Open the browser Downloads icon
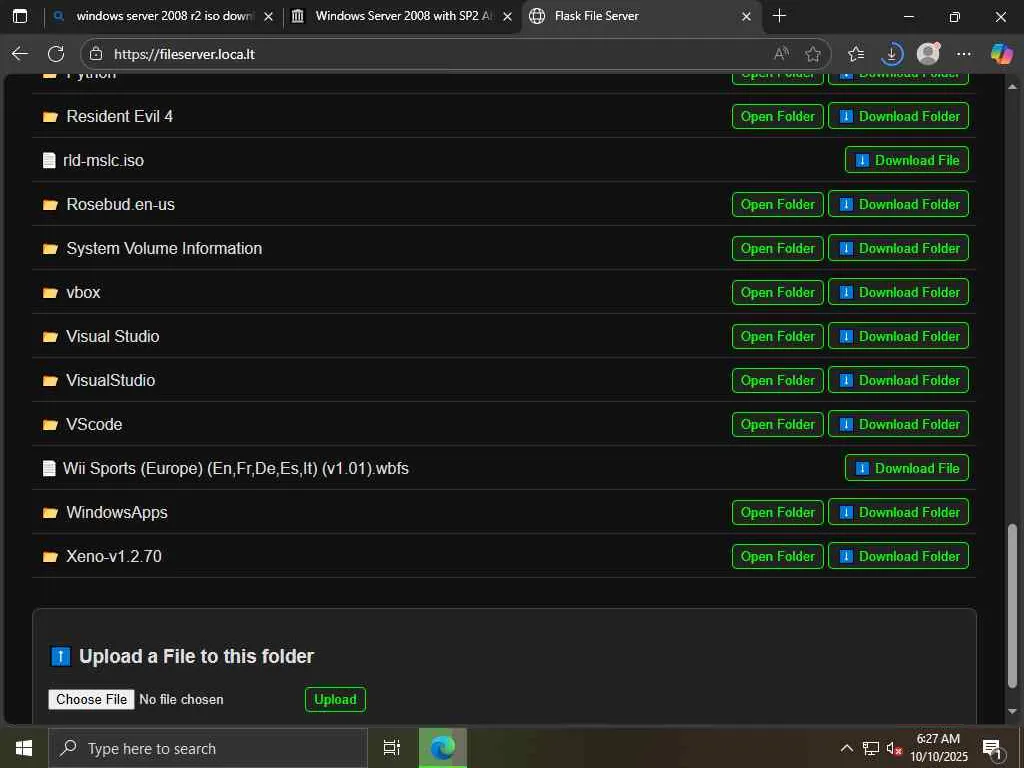 click(892, 54)
